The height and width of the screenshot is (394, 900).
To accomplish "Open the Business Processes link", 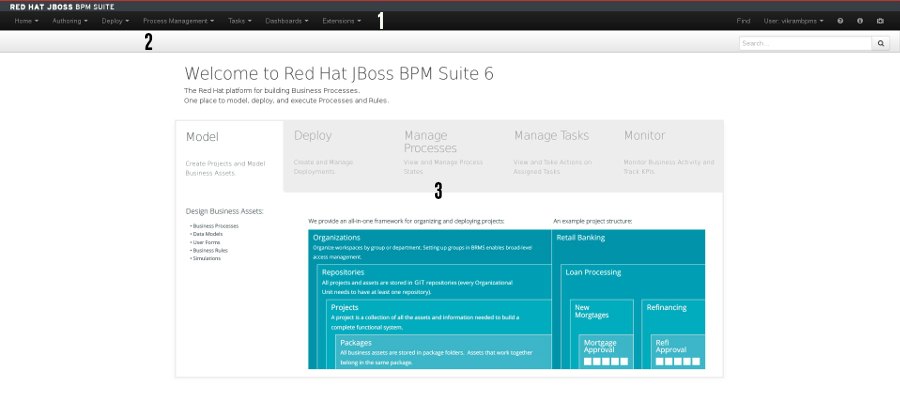I will click(215, 226).
